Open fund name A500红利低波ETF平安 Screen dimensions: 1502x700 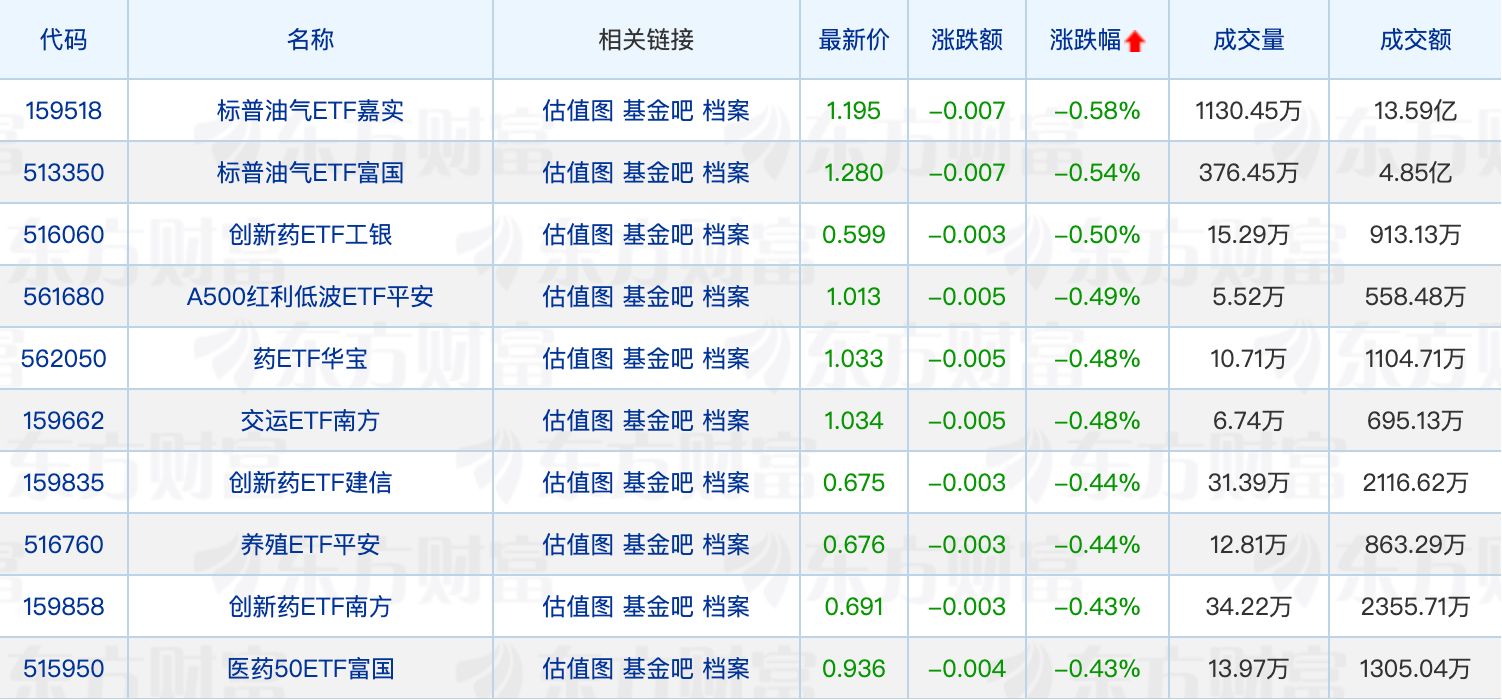311,296
